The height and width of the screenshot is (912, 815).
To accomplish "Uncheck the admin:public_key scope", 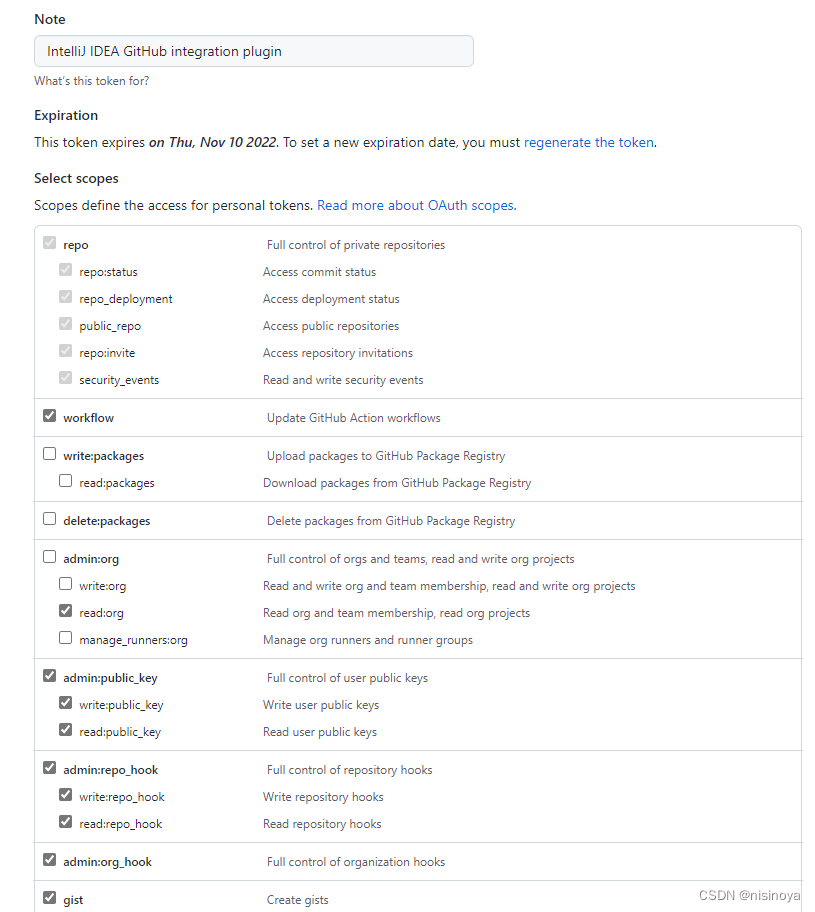I will [49, 676].
